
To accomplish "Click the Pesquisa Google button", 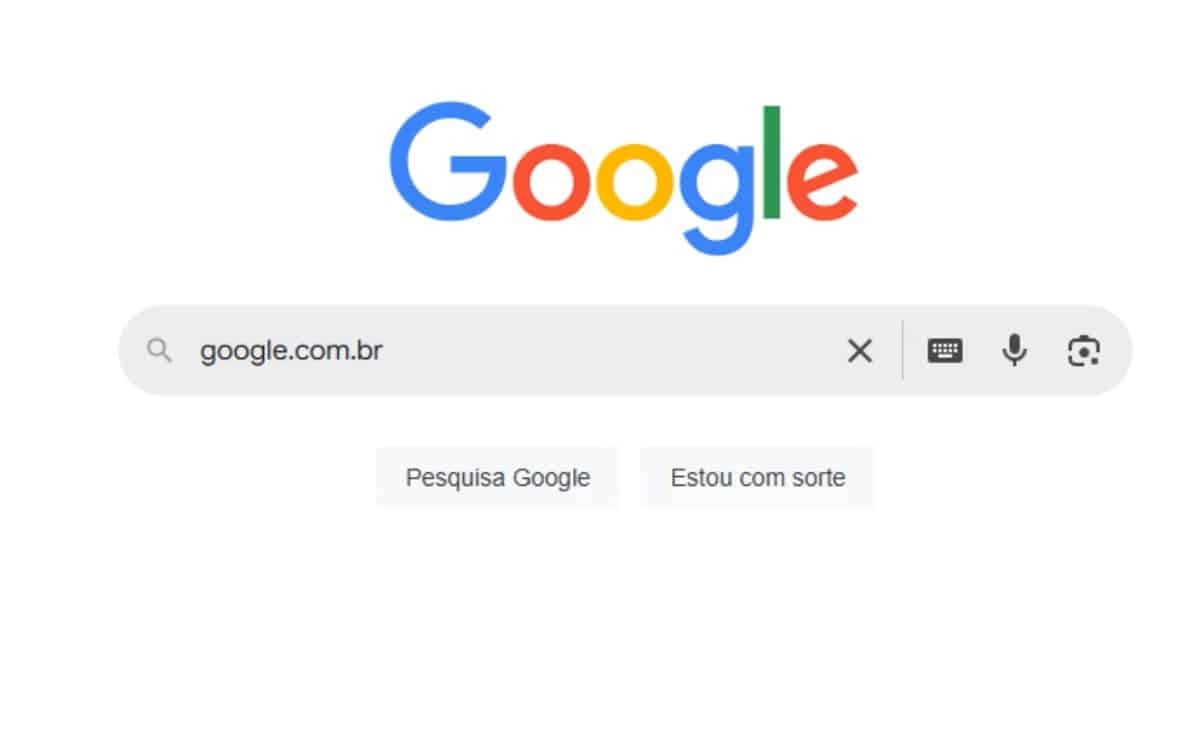I will pos(498,478).
